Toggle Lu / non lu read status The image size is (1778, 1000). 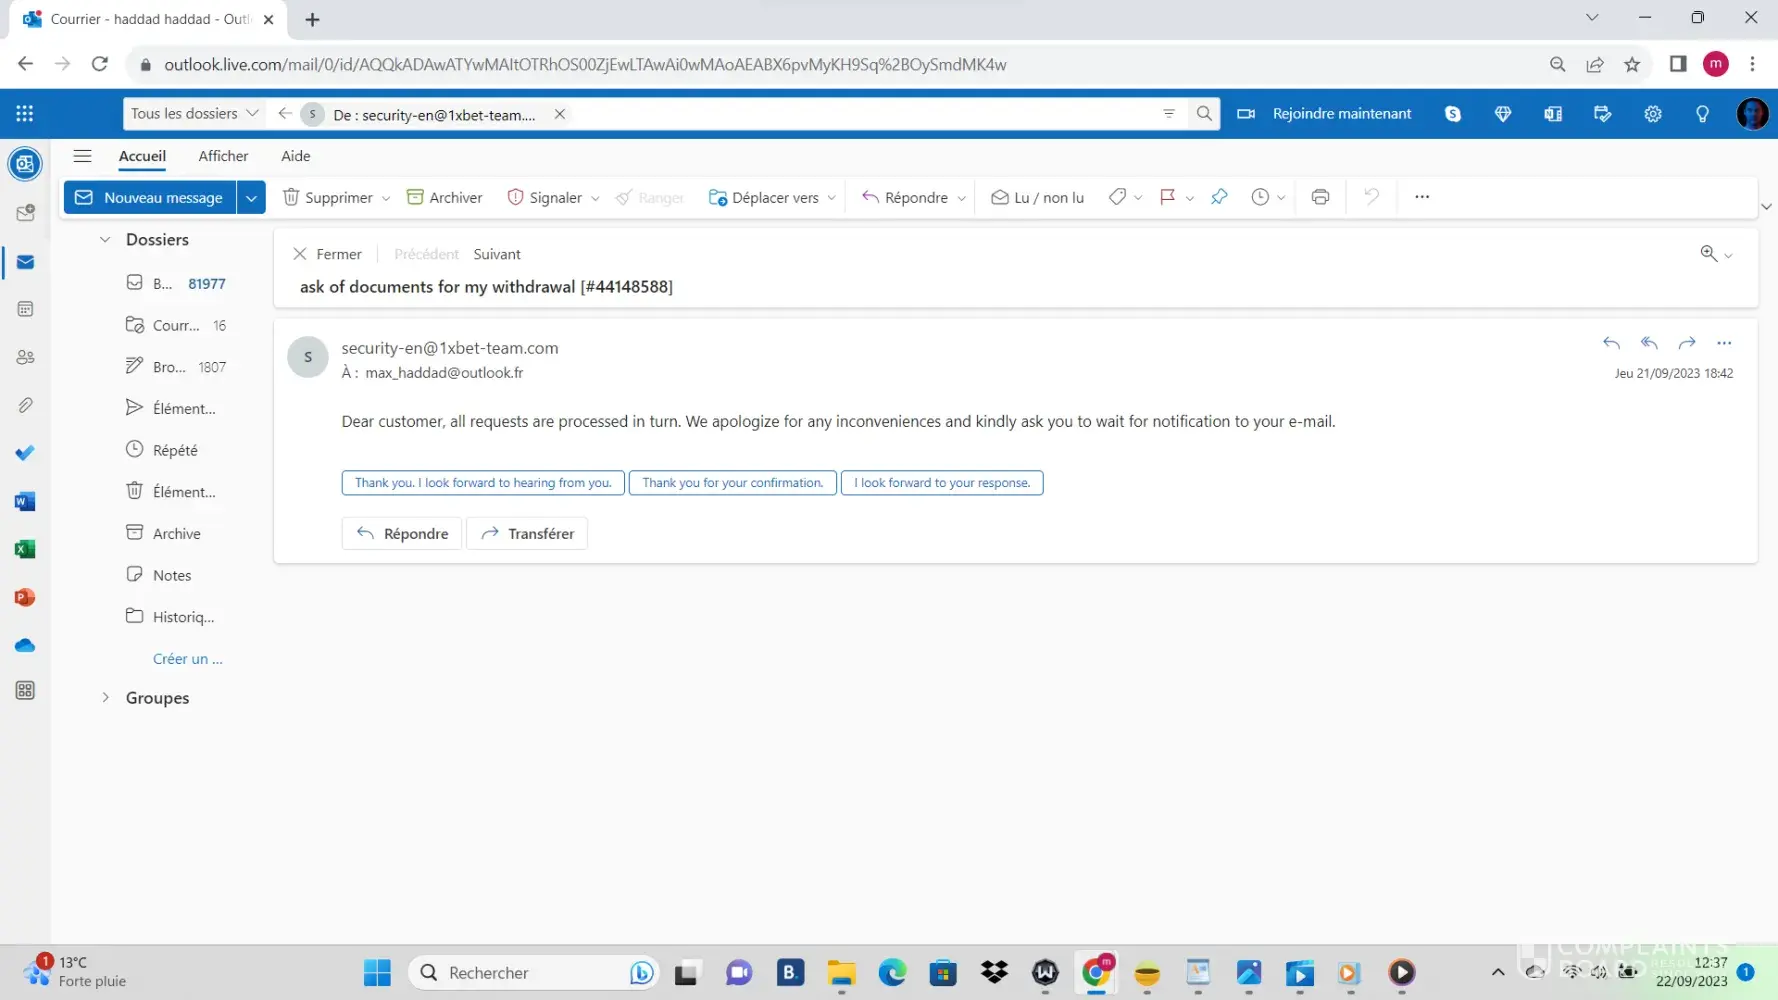(1037, 197)
